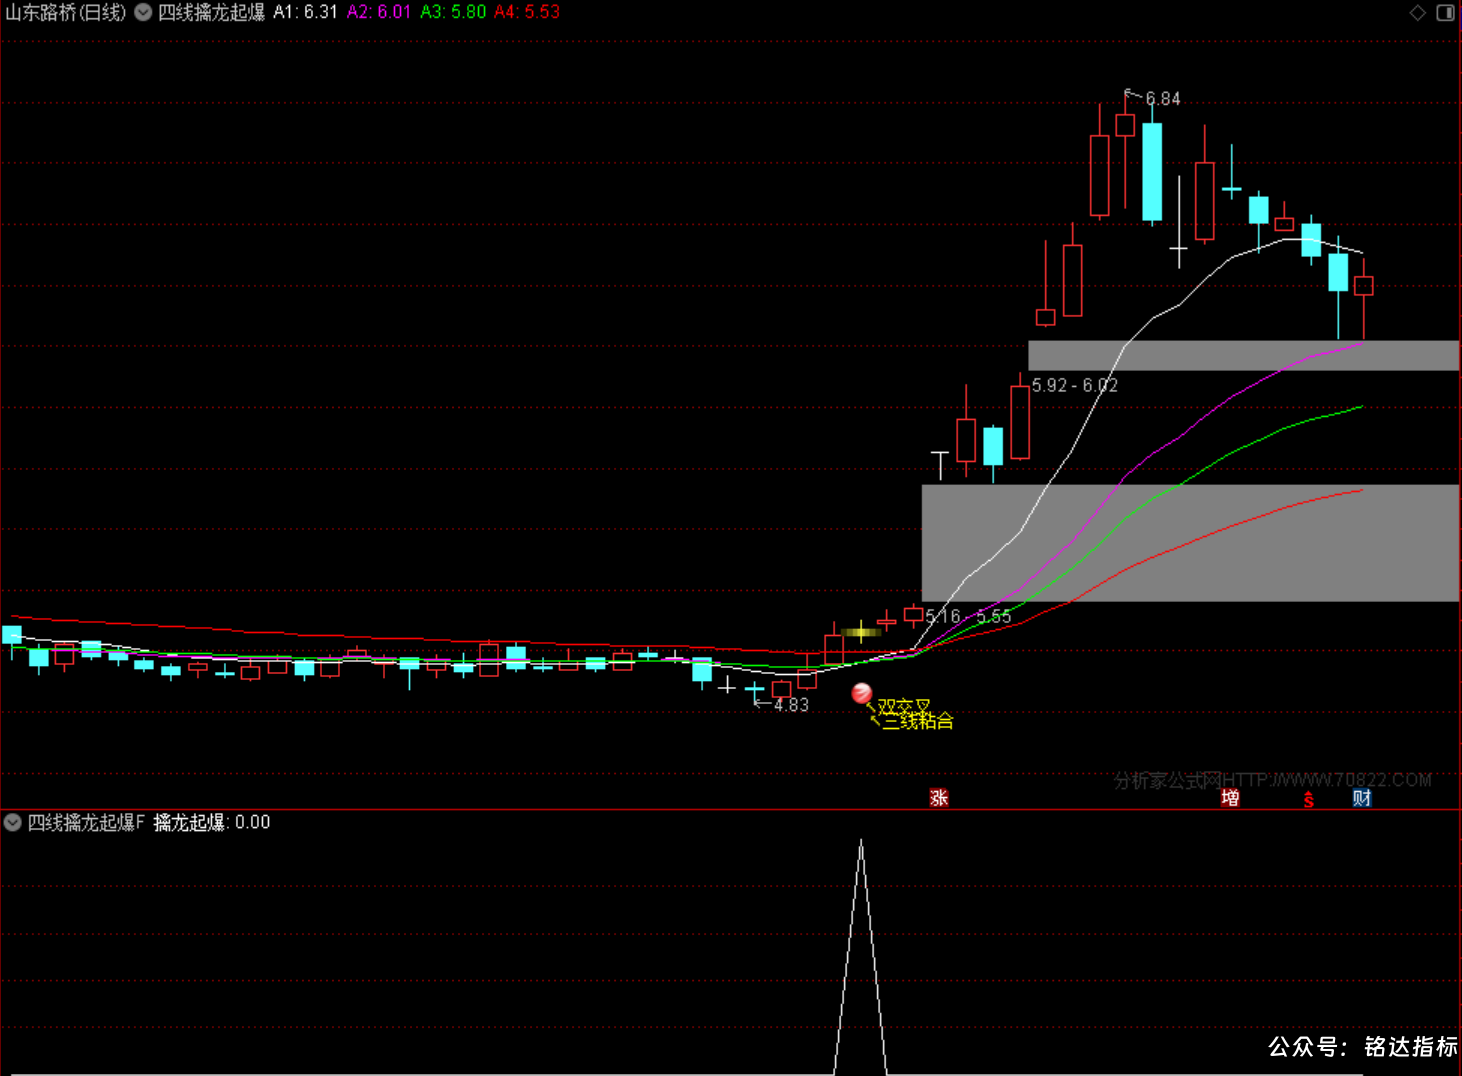
Task: Click the yellow cross signal on candle
Action: (861, 632)
